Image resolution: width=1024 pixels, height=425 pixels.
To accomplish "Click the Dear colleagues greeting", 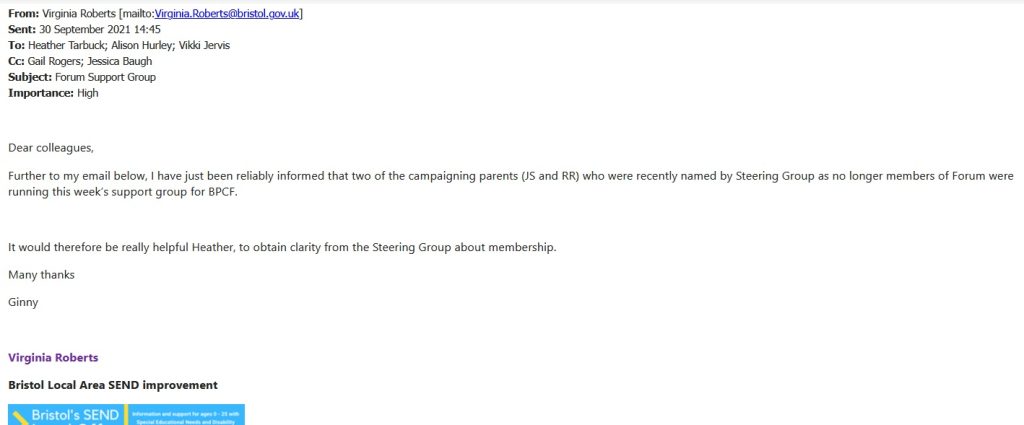I will [50, 148].
